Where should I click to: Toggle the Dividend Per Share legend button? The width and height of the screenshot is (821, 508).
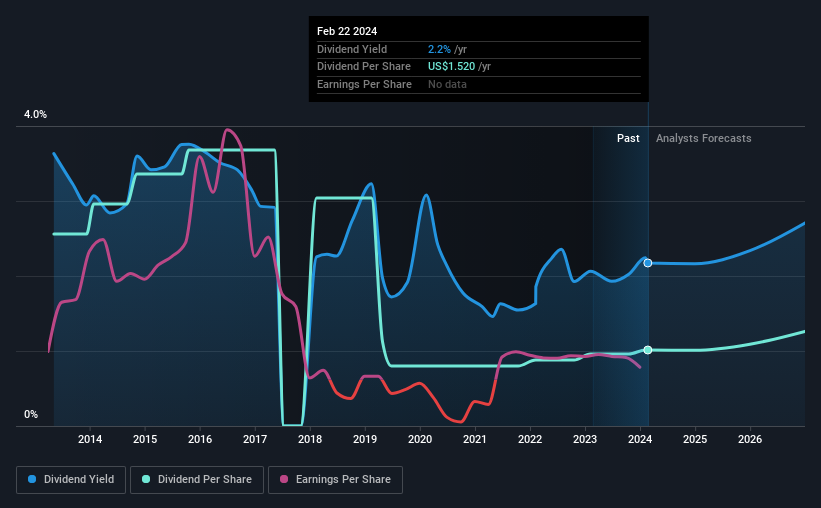(197, 480)
